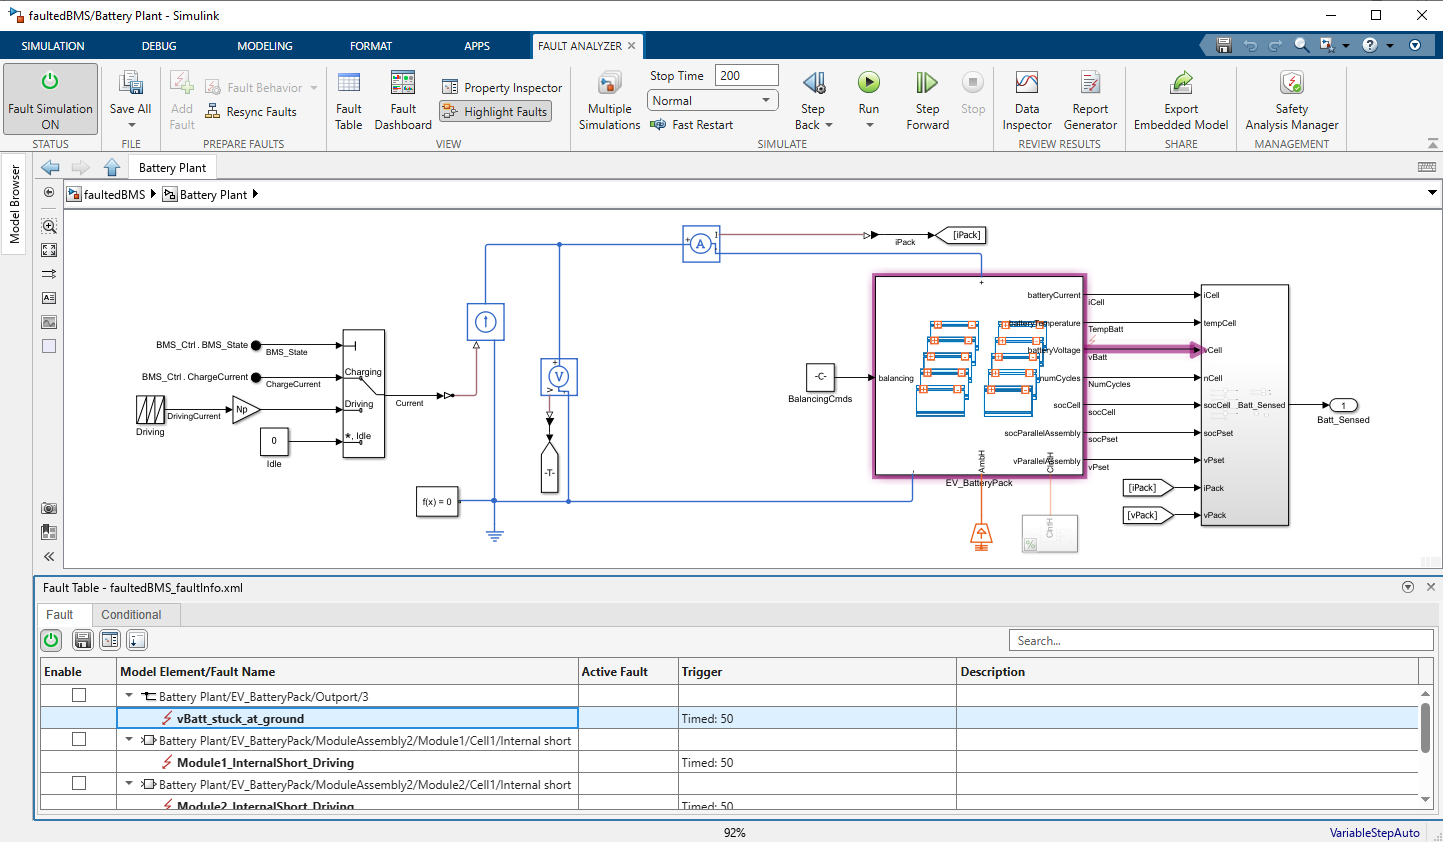Switch to the MODELING ribbon tab
The width and height of the screenshot is (1443, 842).
[x=265, y=46]
